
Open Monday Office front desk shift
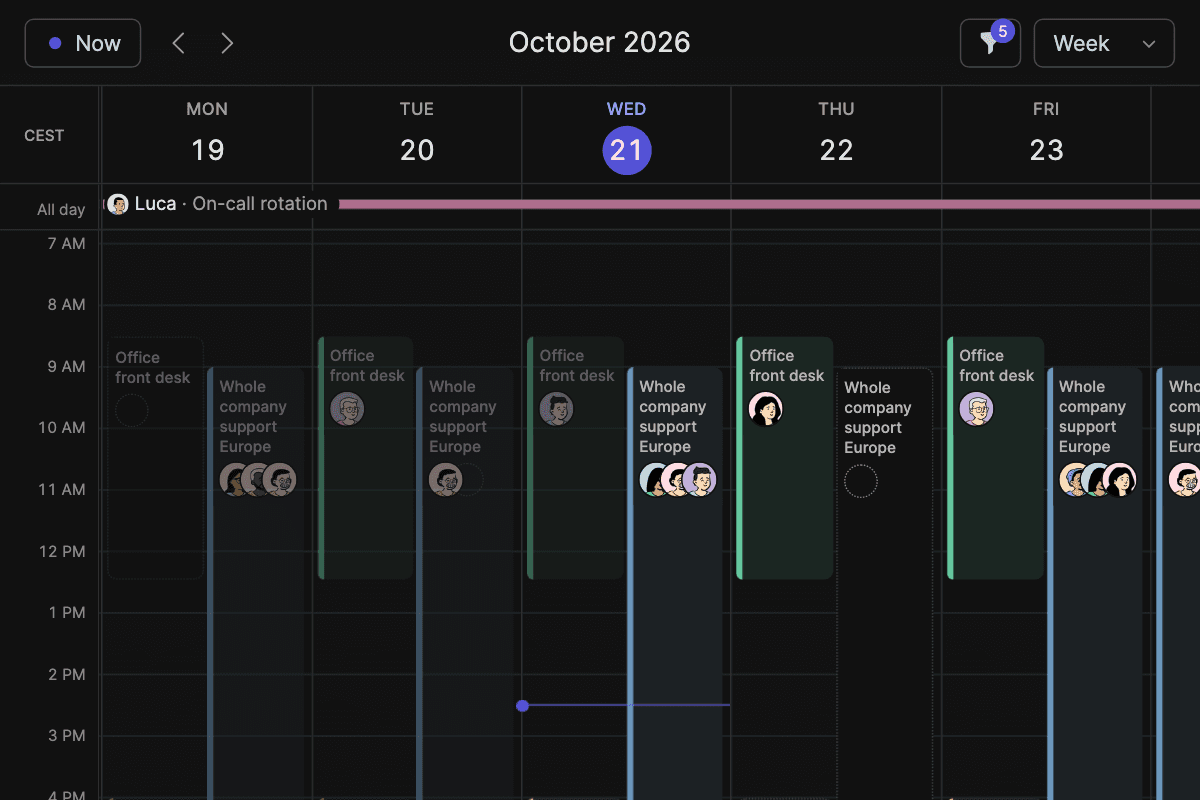[155, 458]
